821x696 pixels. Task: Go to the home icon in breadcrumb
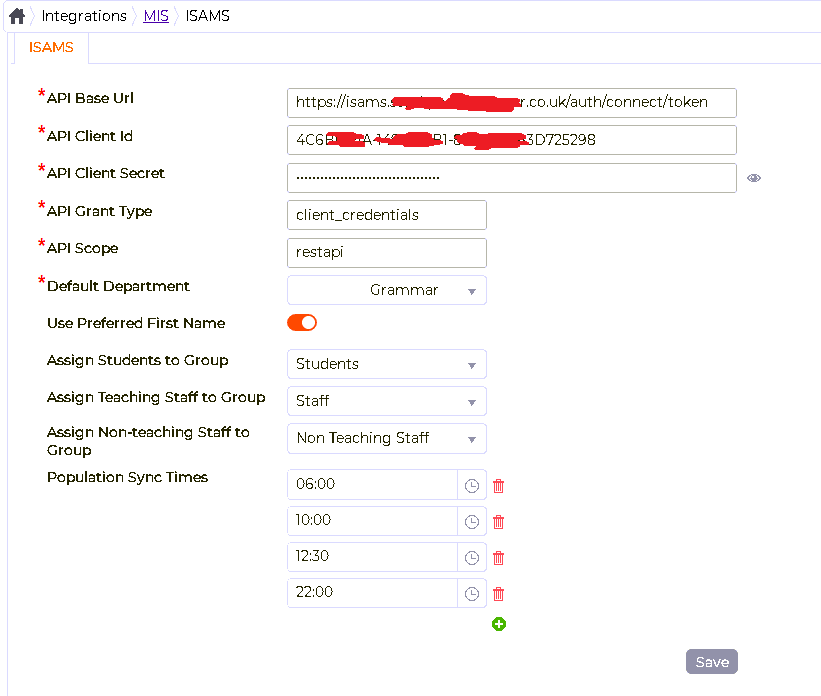click(17, 16)
